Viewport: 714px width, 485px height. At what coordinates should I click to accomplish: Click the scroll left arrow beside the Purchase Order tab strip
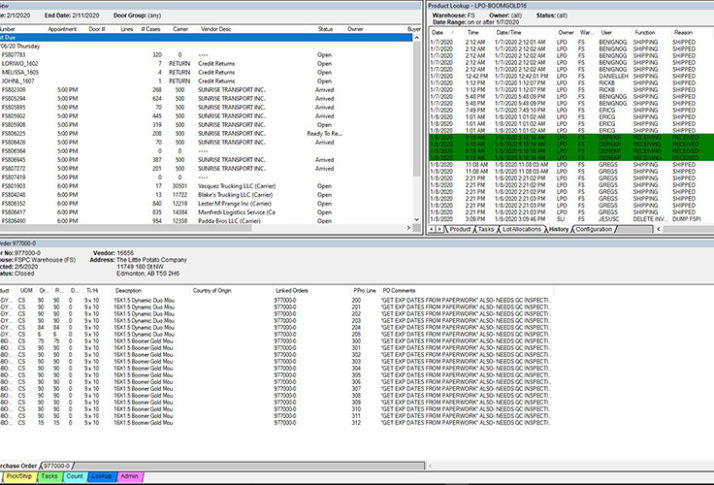[430, 465]
